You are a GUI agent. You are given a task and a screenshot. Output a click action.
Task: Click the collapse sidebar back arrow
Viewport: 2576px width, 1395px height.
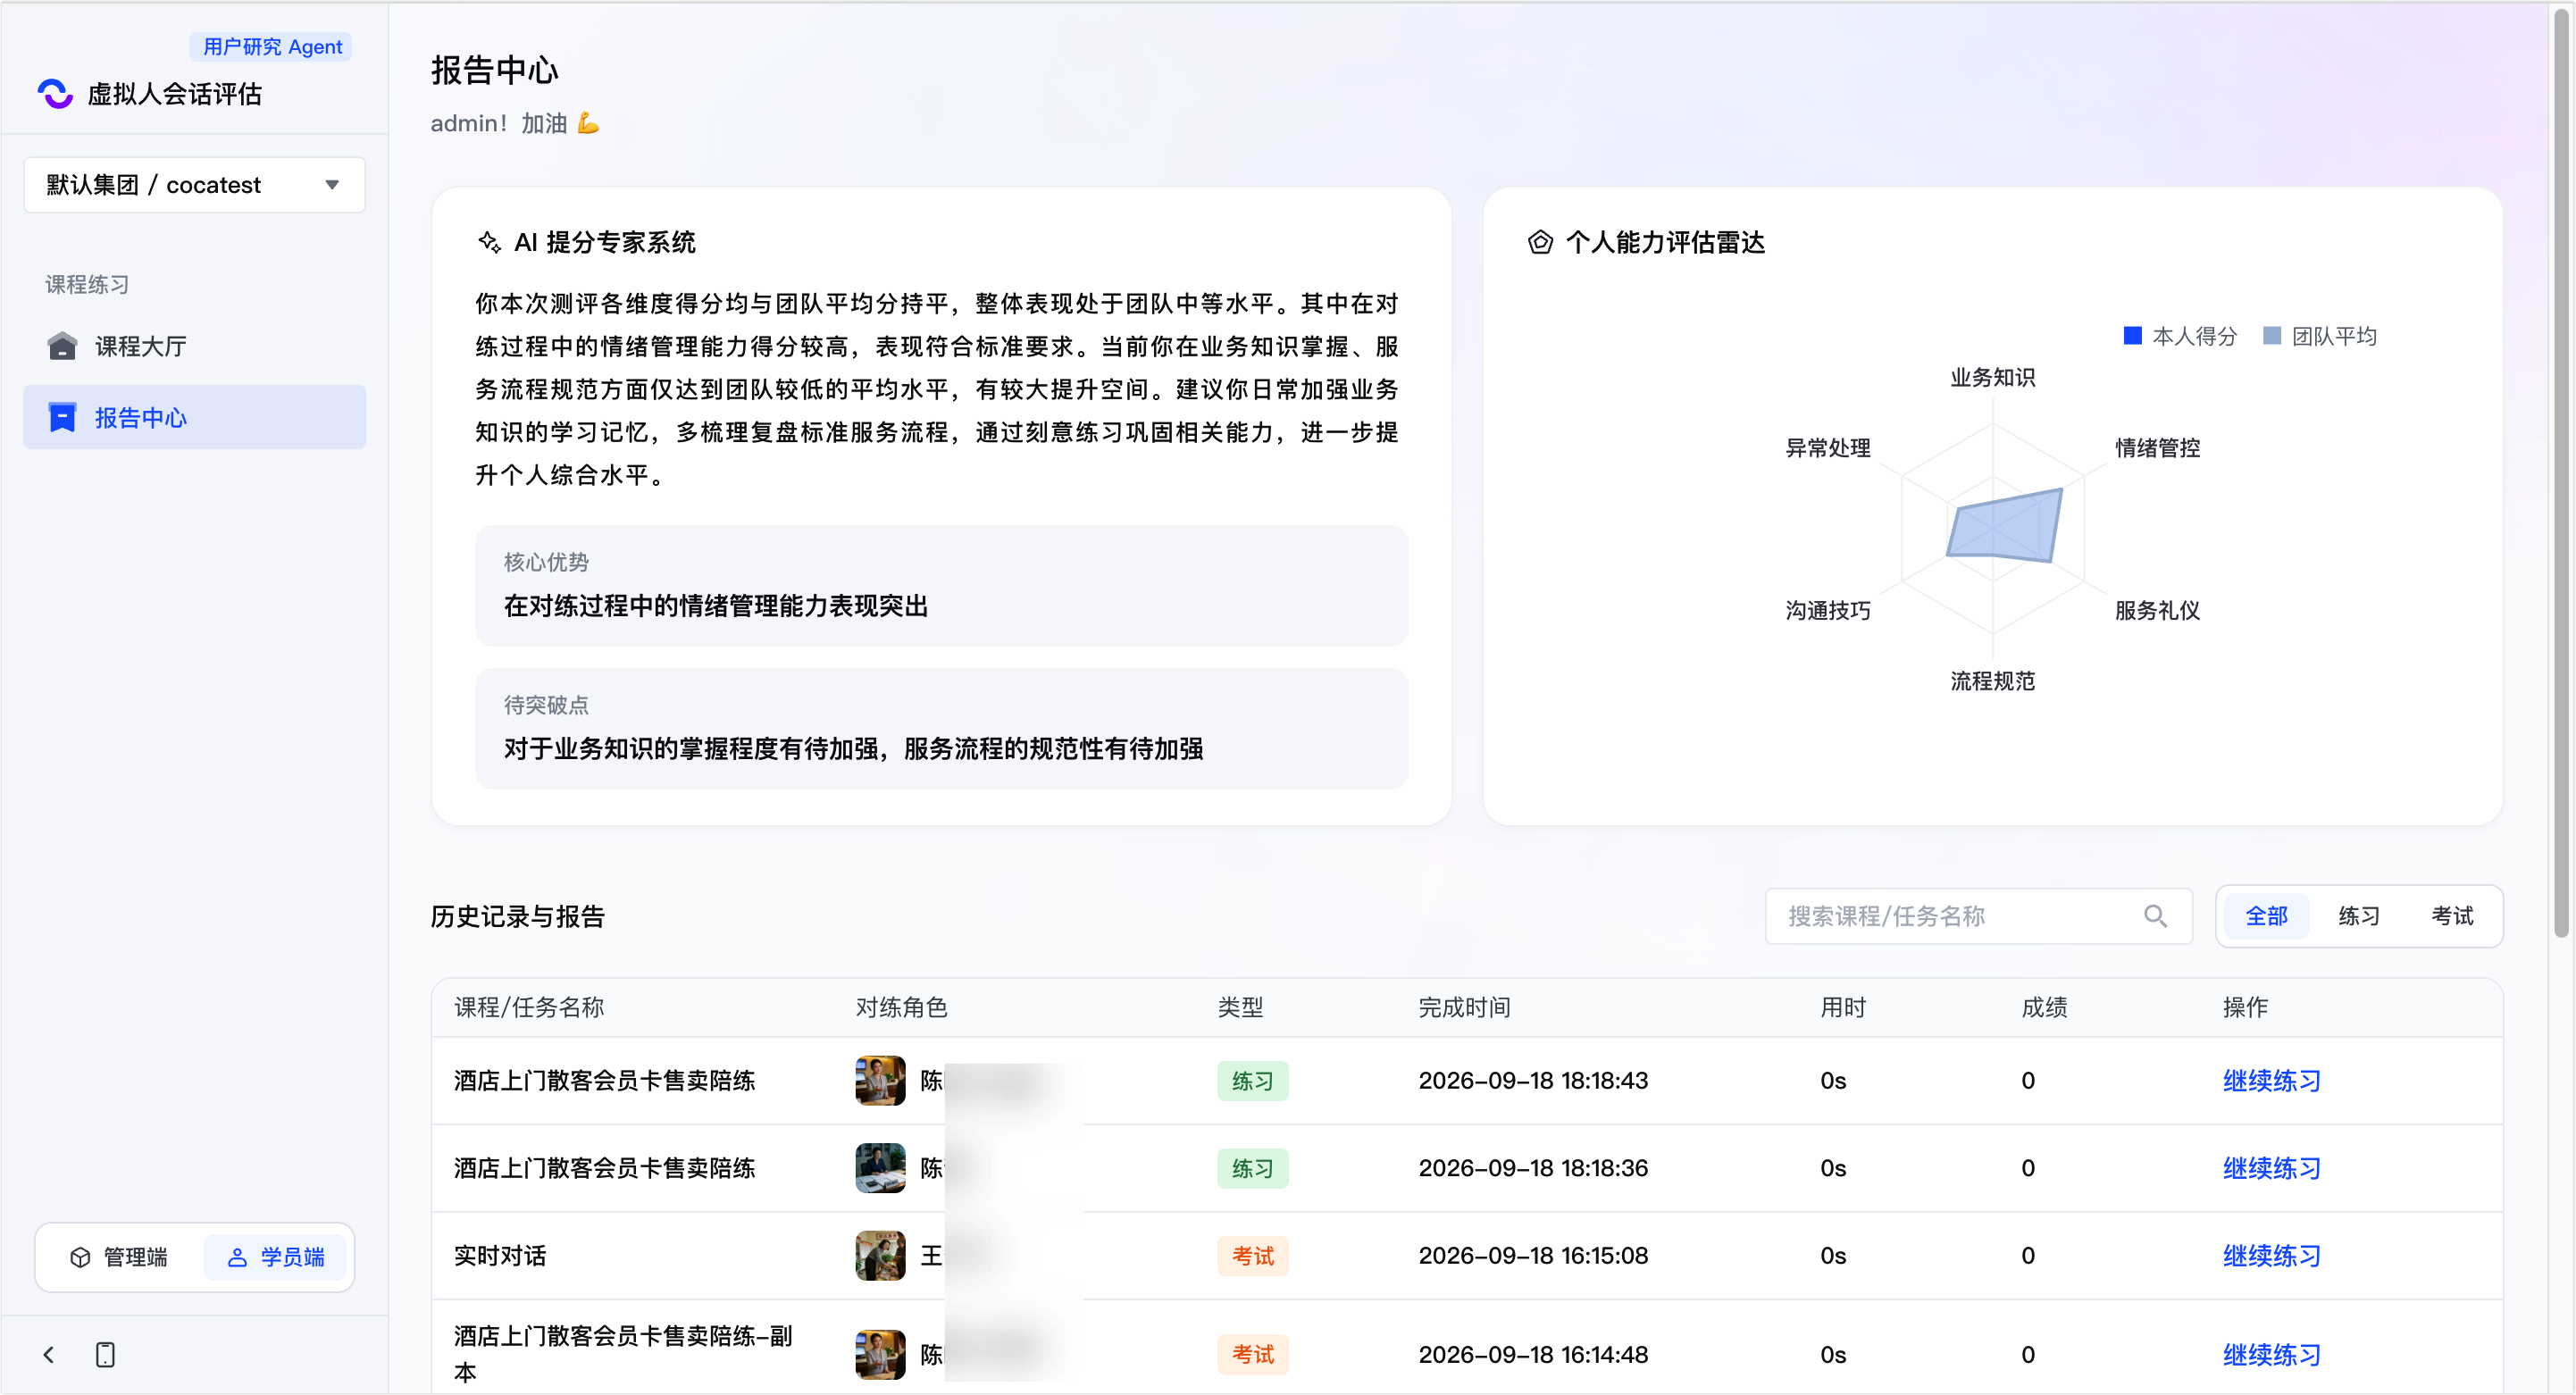point(48,1355)
